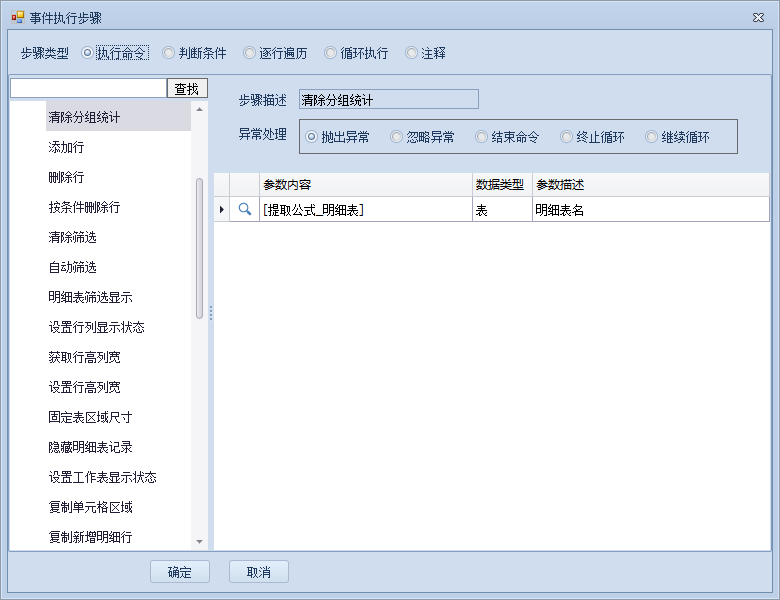Click the row selector arrow in grid

point(221,209)
